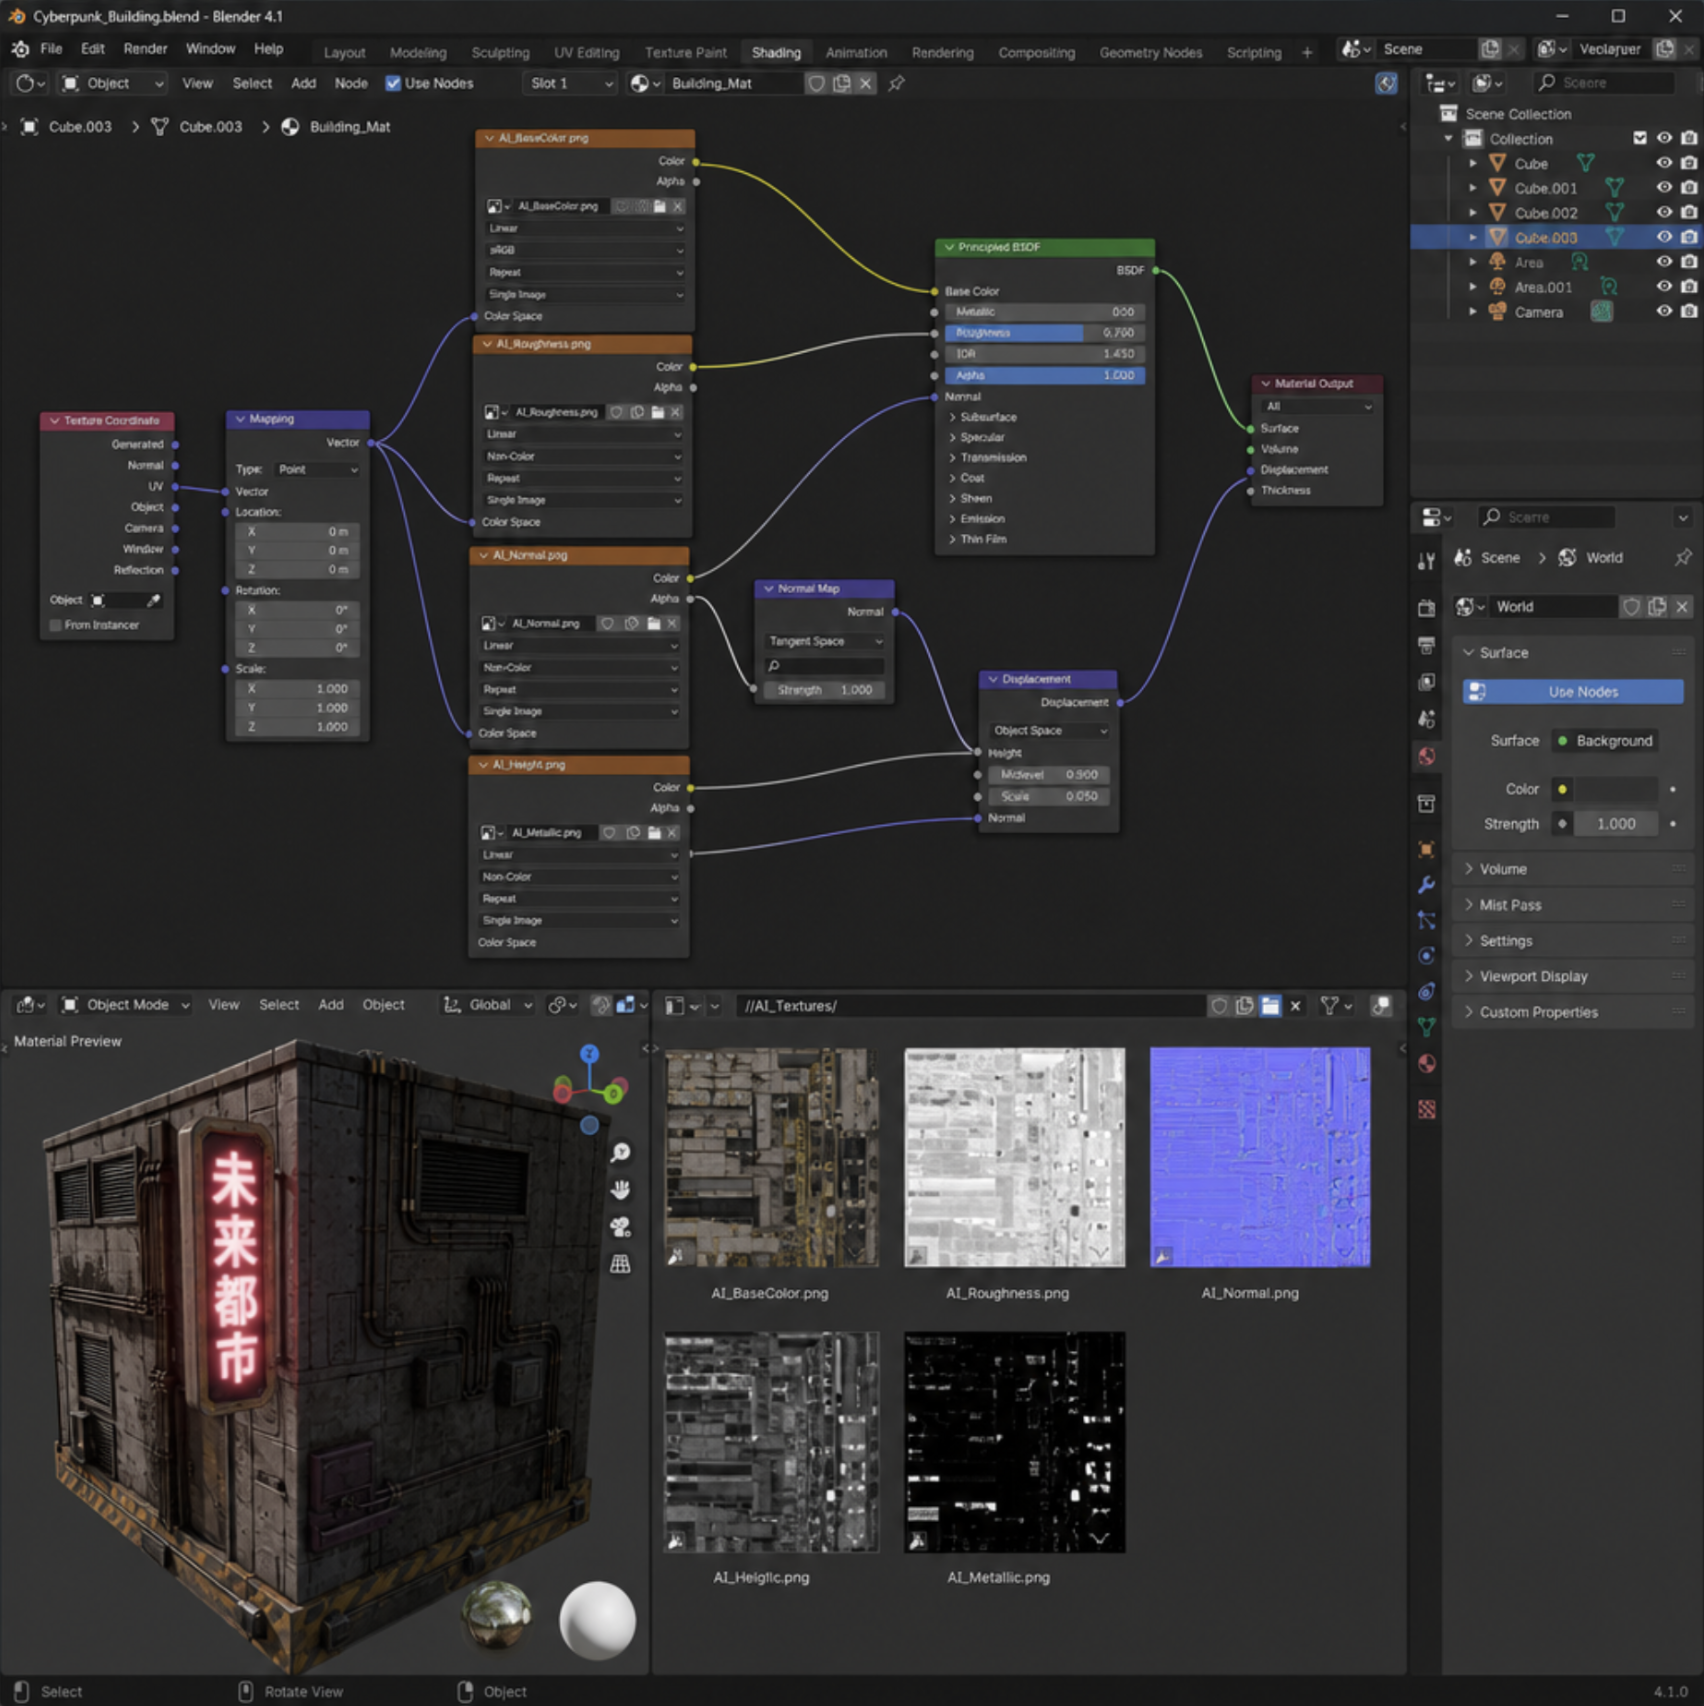Toggle the Use Nodes checkbox
This screenshot has width=1704, height=1706.
tap(393, 83)
